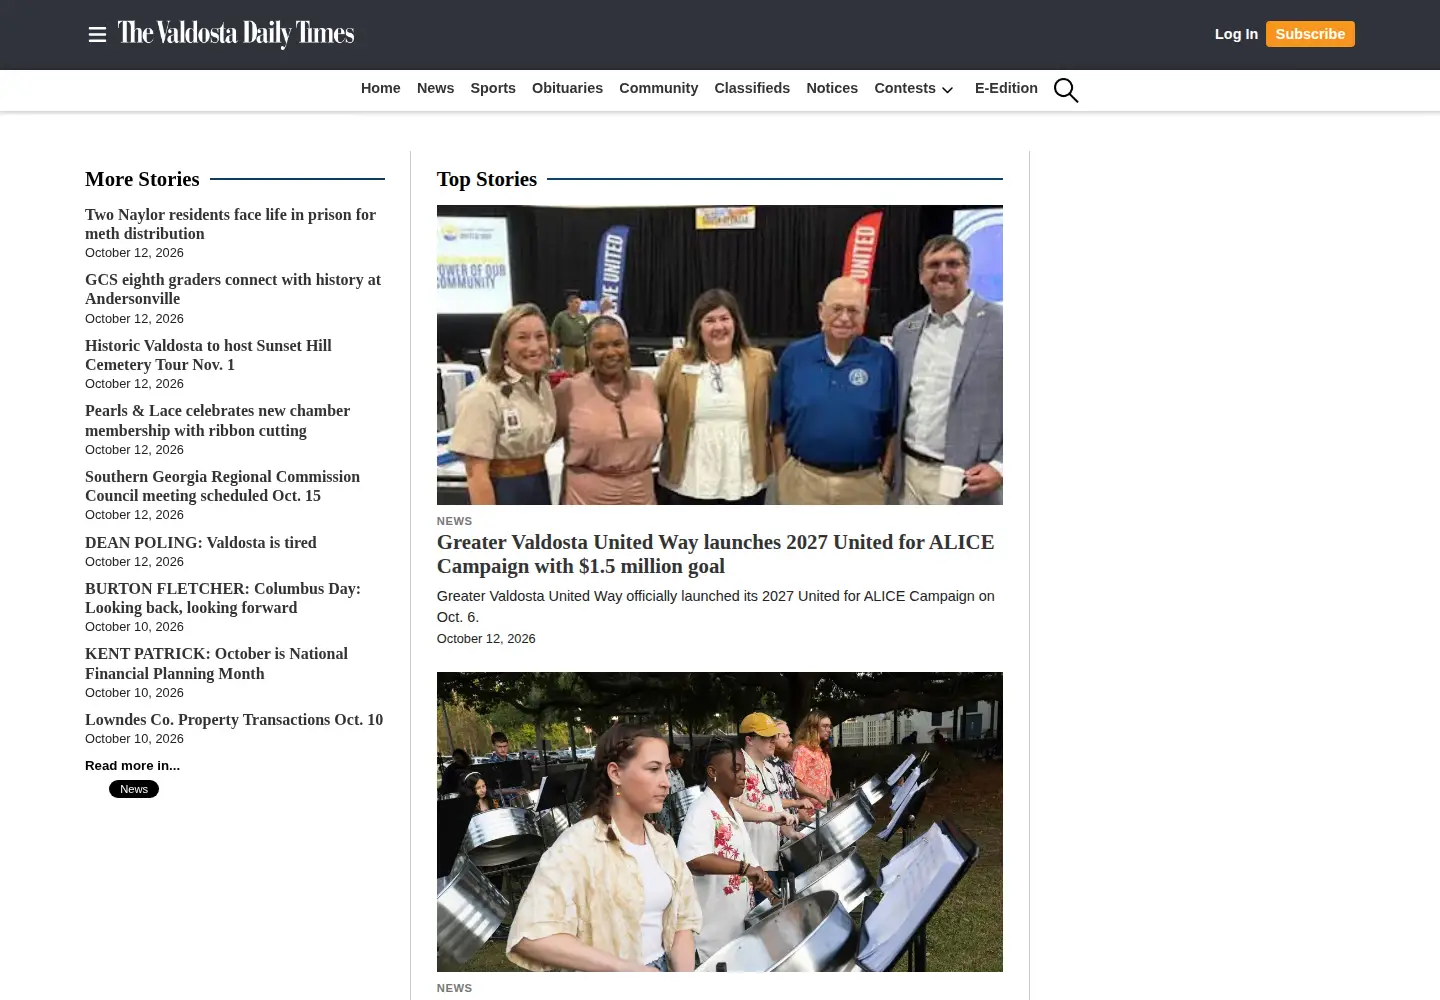The width and height of the screenshot is (1440, 1000).
Task: Click the United Way story summary text
Action: pyautogui.click(x=716, y=606)
